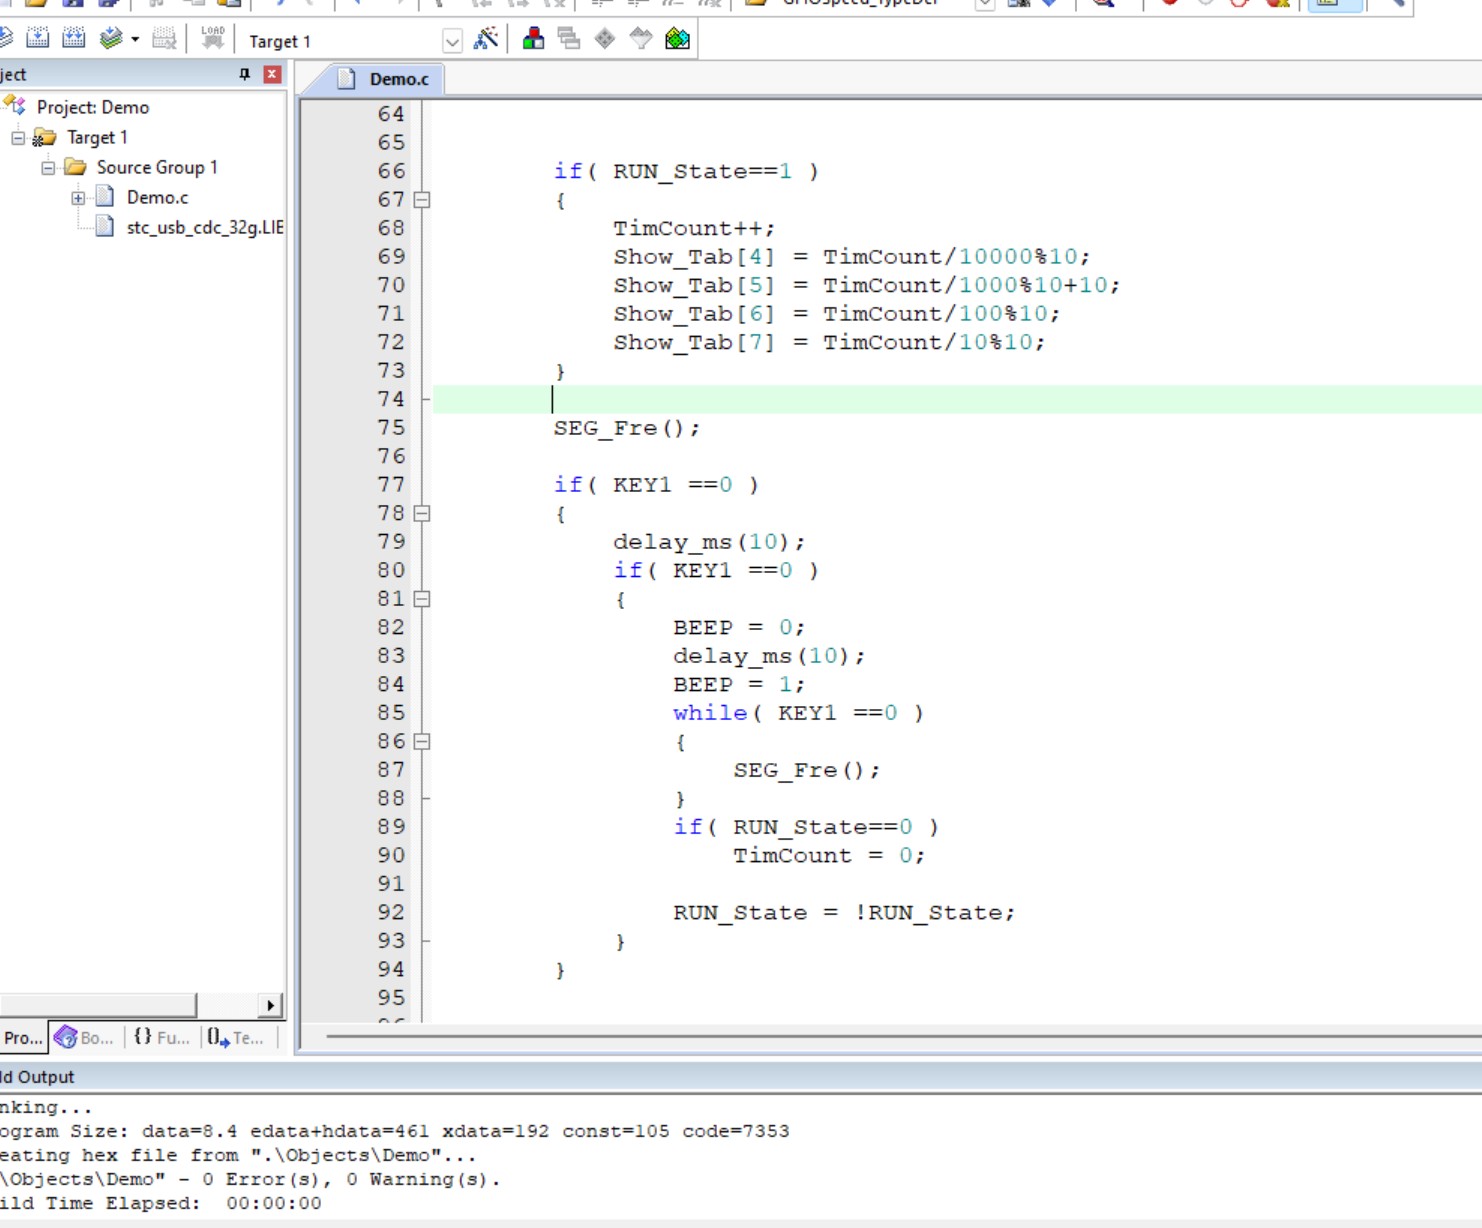This screenshot has height=1228, width=1482.
Task: Switch to the Demo.c editor tab
Action: (x=384, y=79)
